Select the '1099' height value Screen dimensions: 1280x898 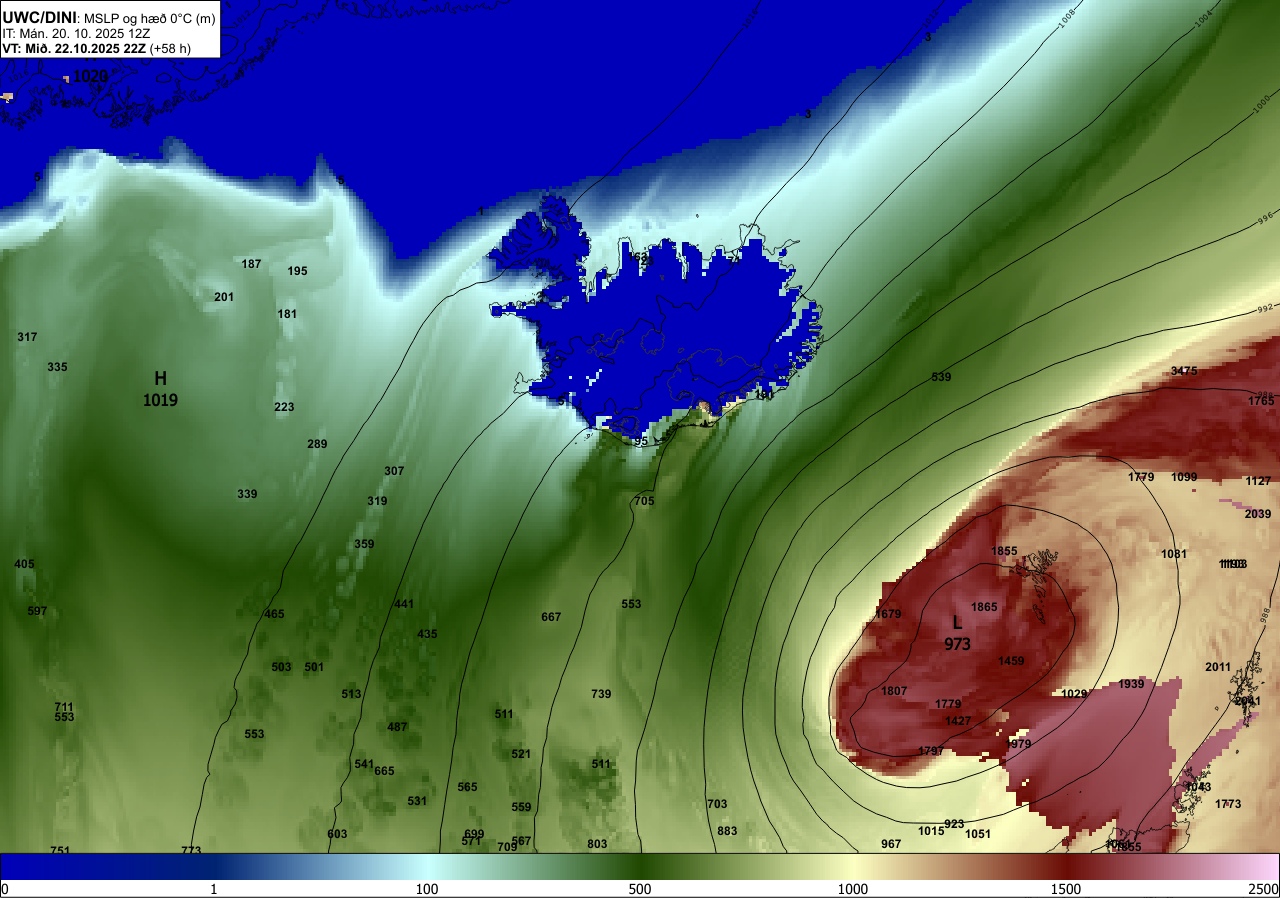(x=1184, y=477)
